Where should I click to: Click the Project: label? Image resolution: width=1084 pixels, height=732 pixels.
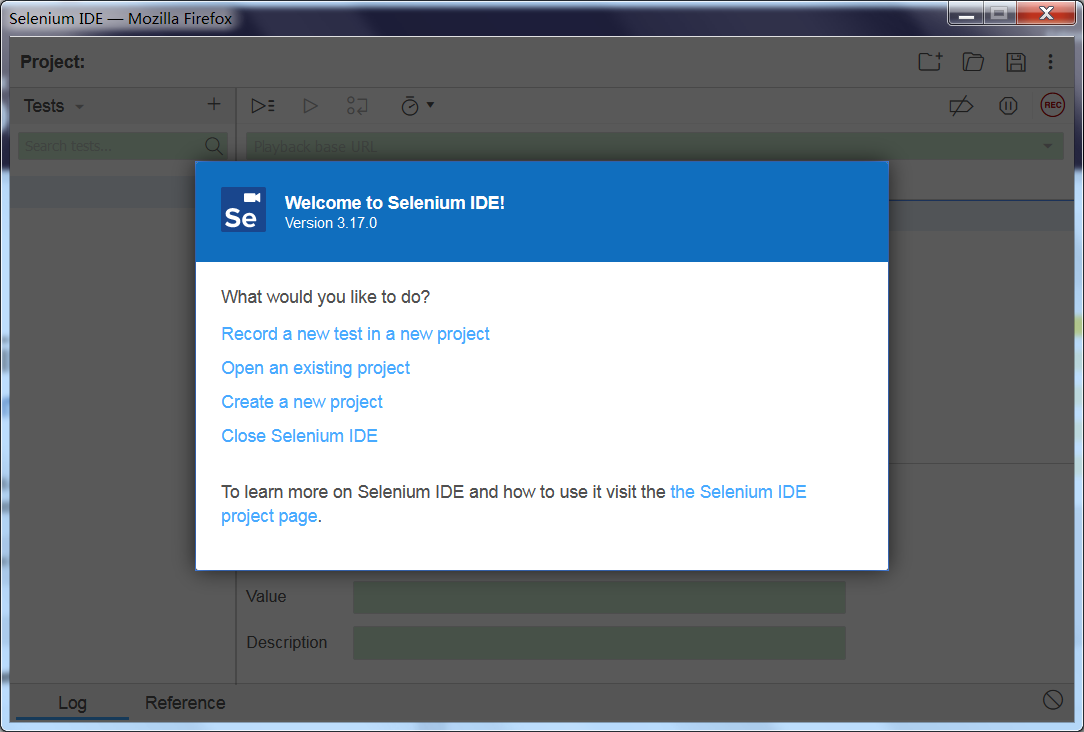(x=53, y=62)
